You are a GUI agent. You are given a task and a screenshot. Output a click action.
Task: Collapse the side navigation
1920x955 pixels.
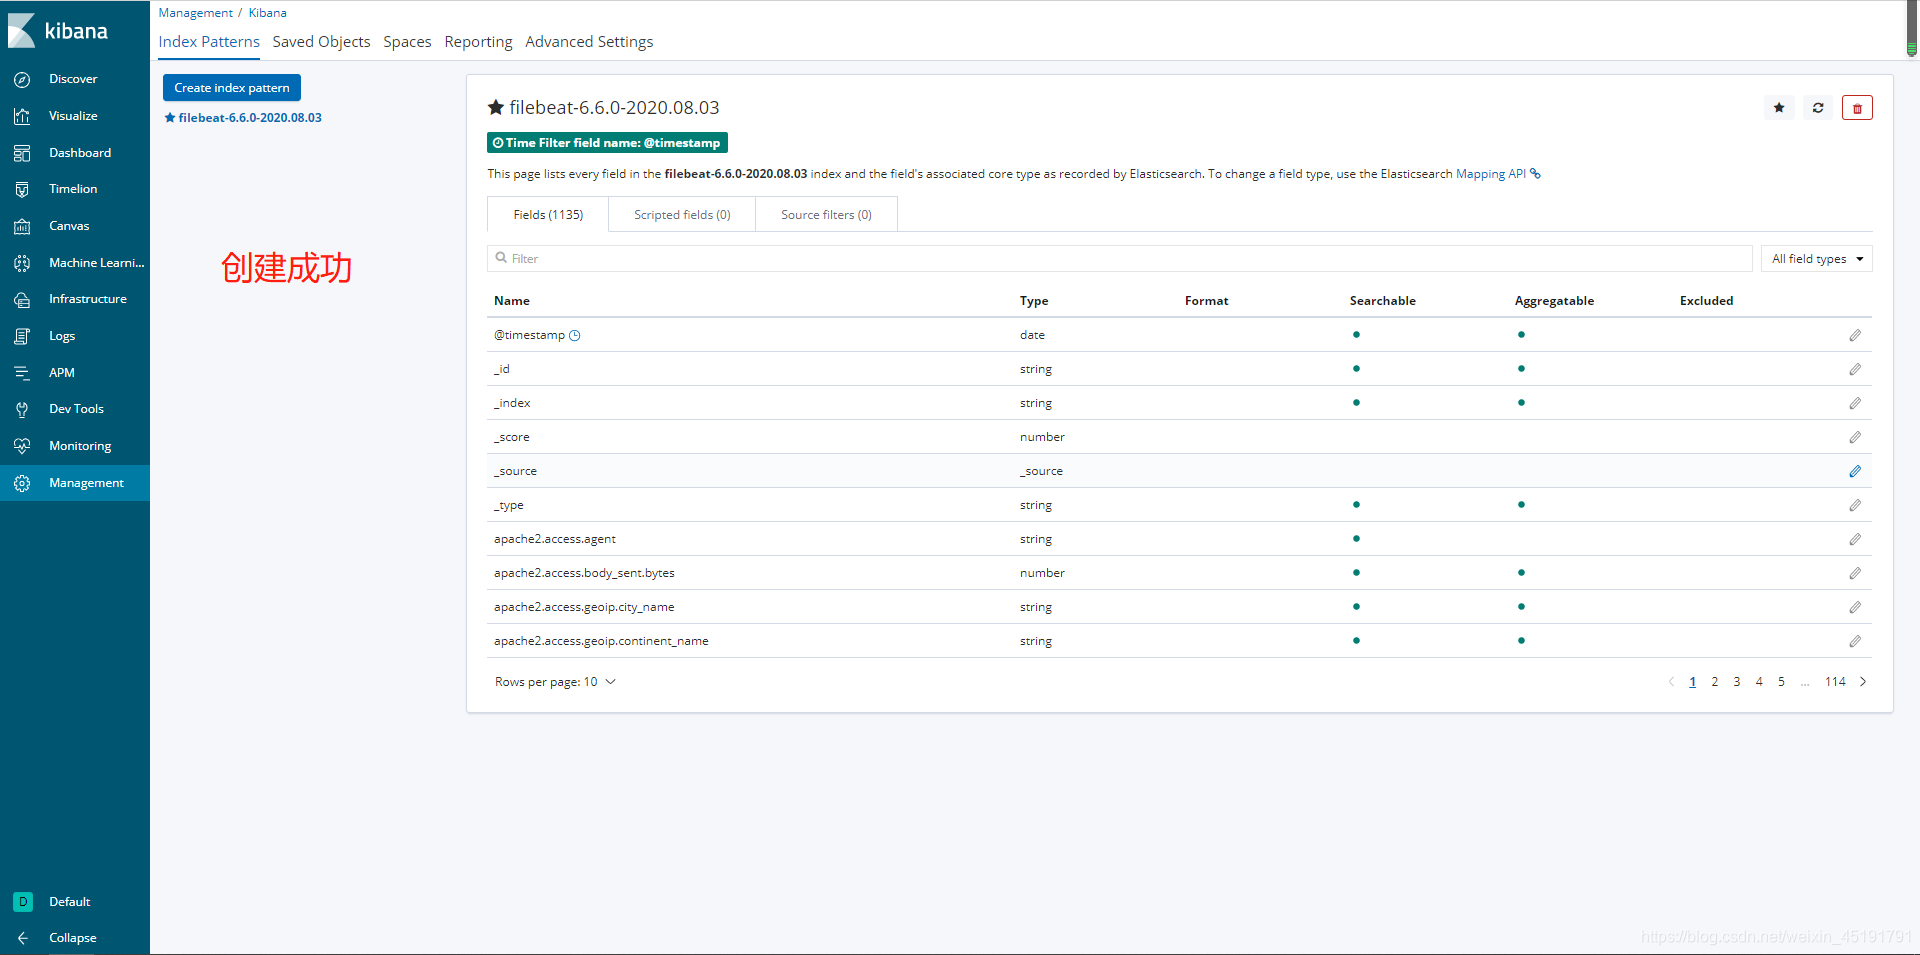[x=74, y=938]
